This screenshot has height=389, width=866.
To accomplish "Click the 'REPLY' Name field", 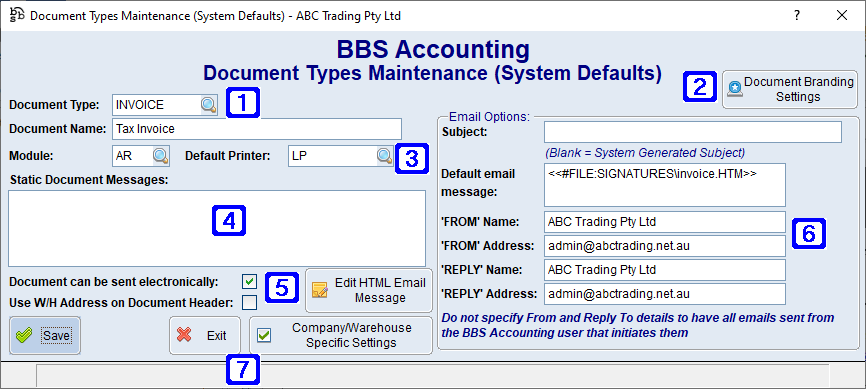I will (664, 270).
